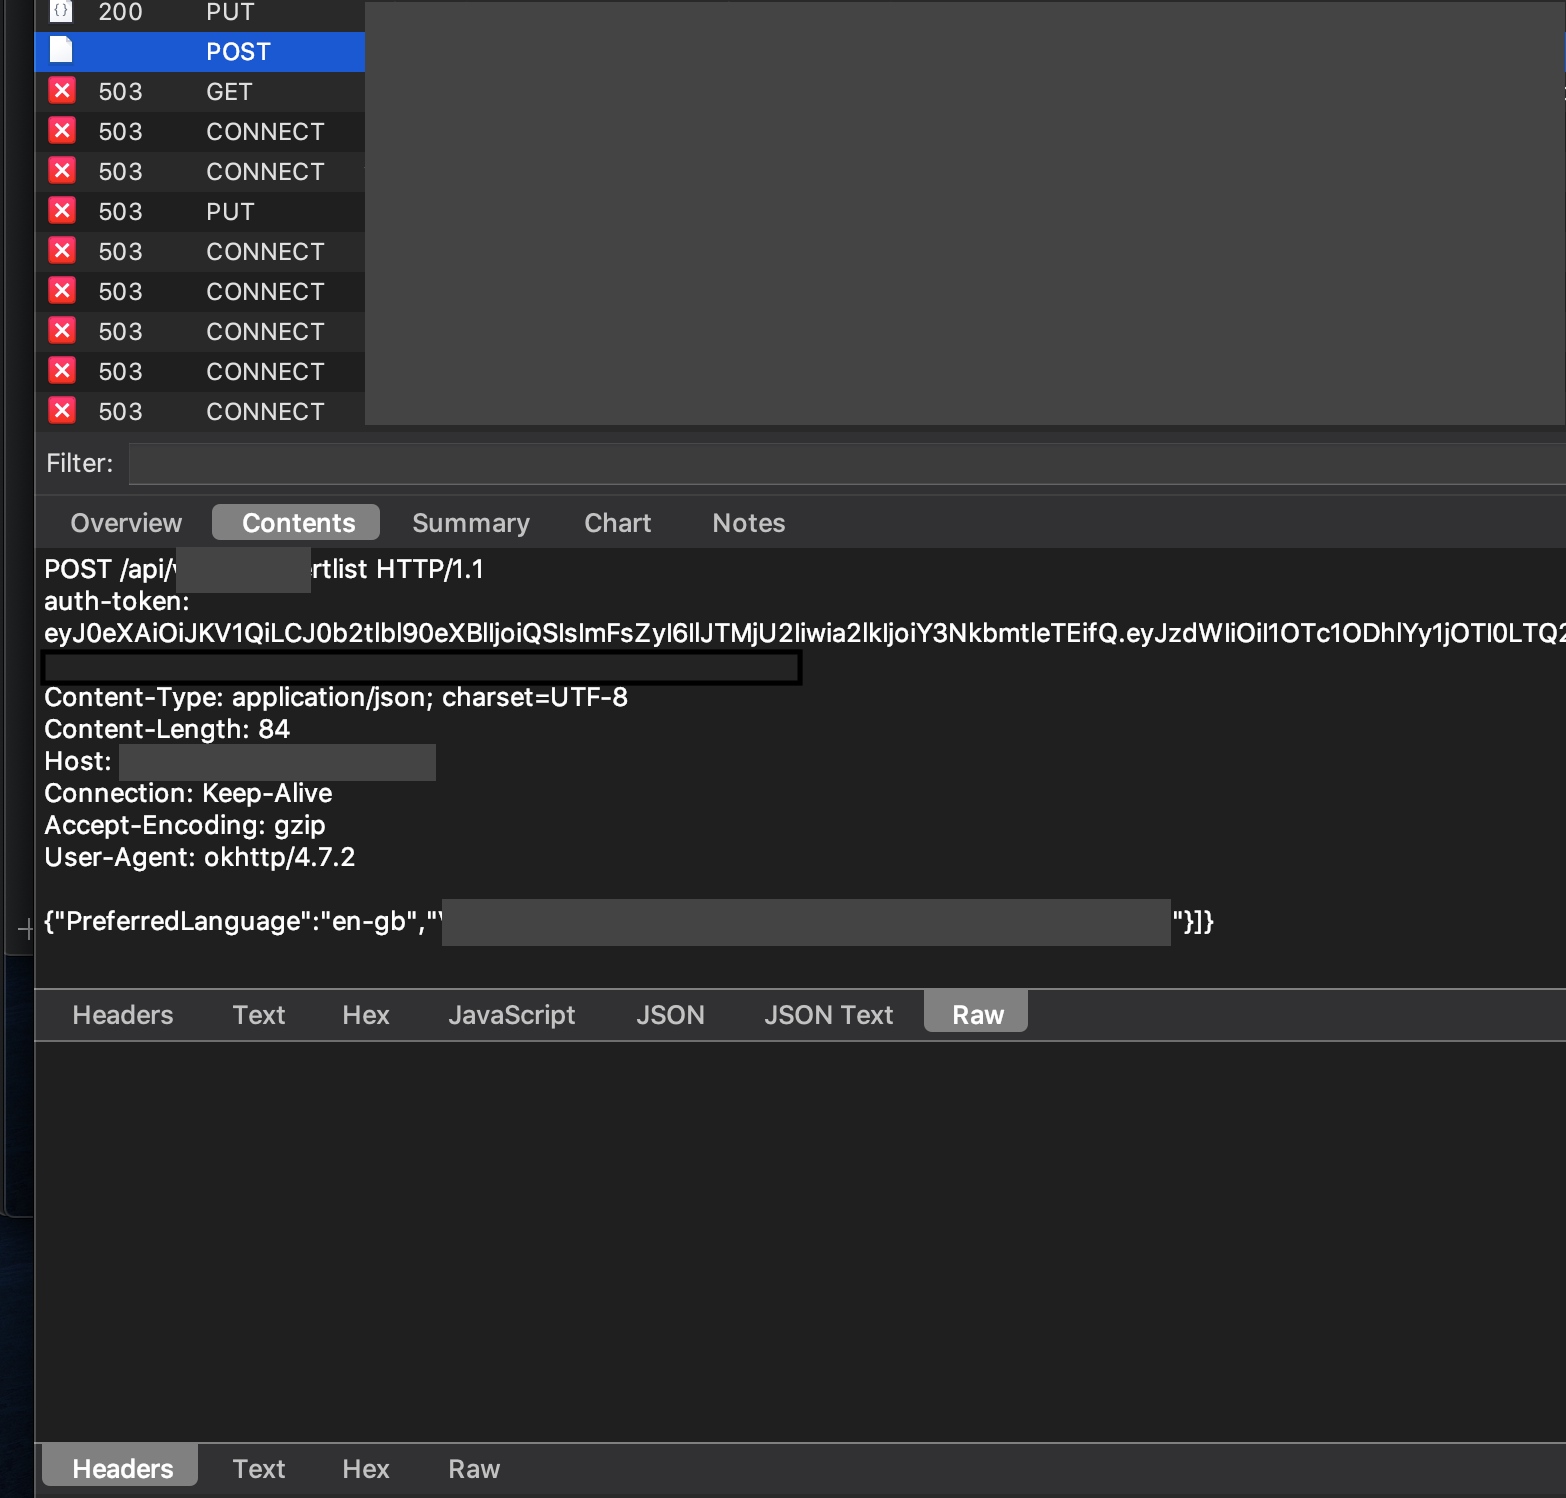
Task: Click the document icon of the POST row
Action: (61, 50)
